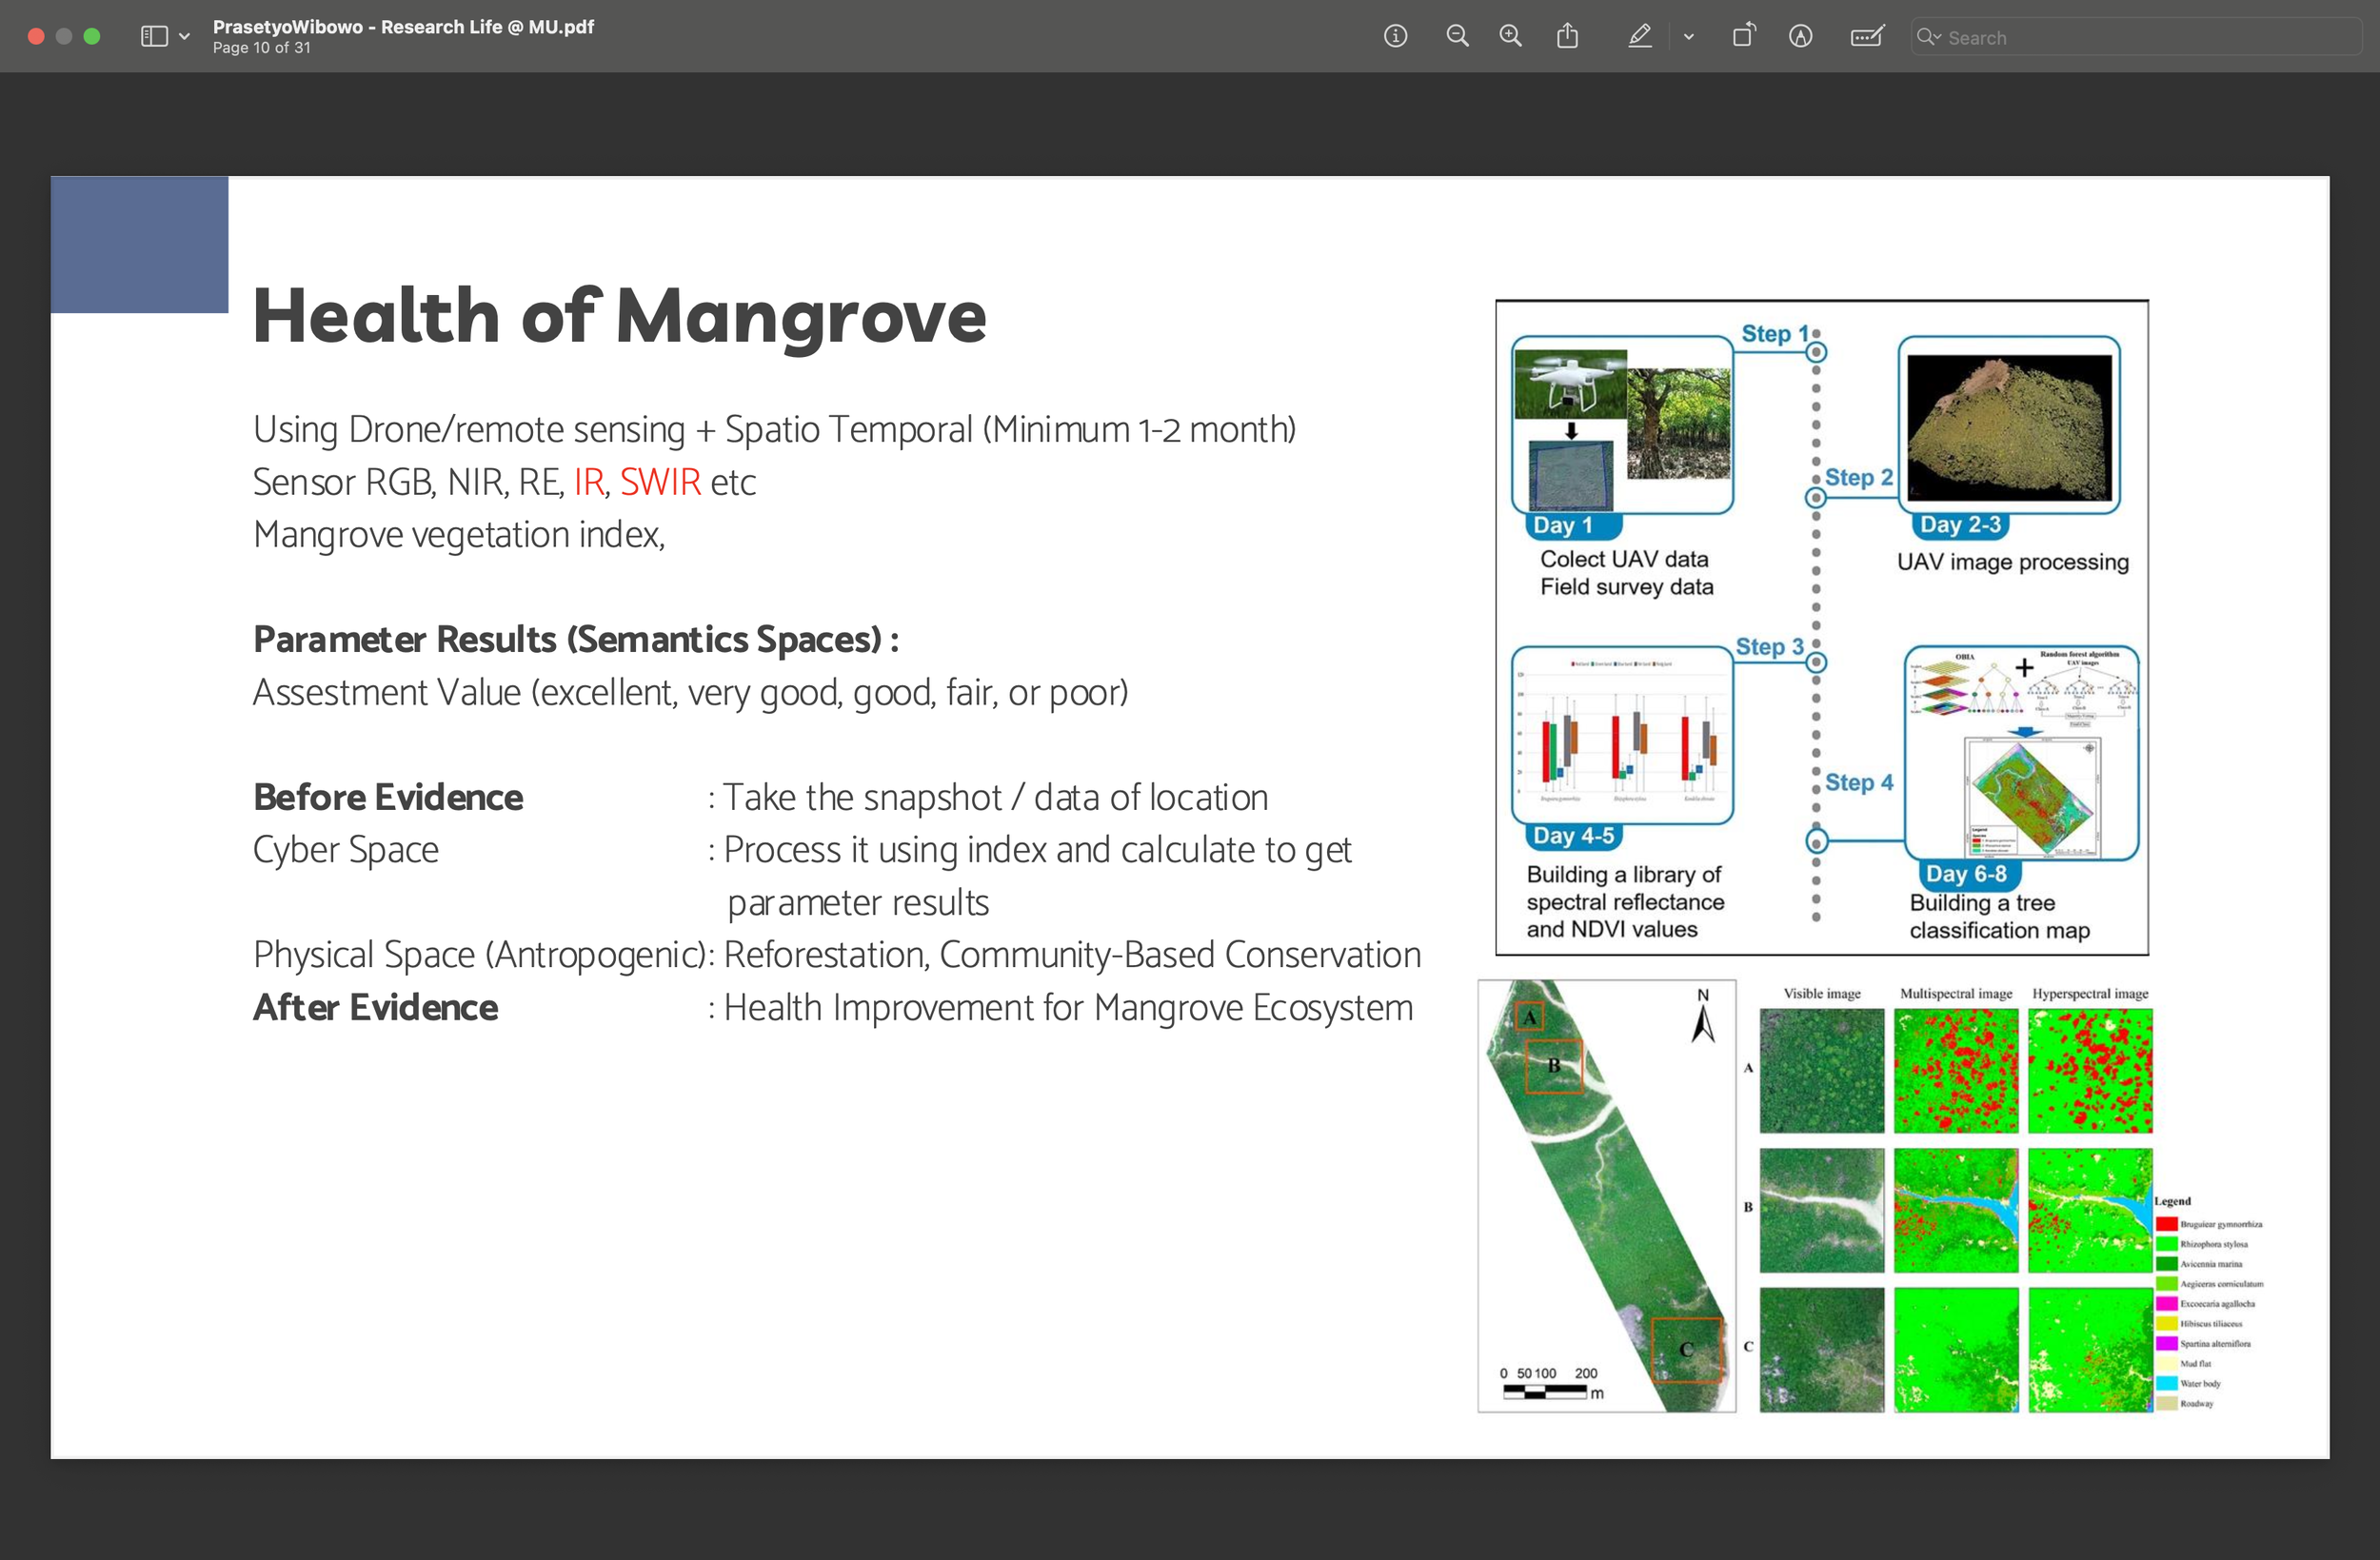Select the Highlight pen tool
Screen dimensions: 2380x1560
tap(1639, 37)
